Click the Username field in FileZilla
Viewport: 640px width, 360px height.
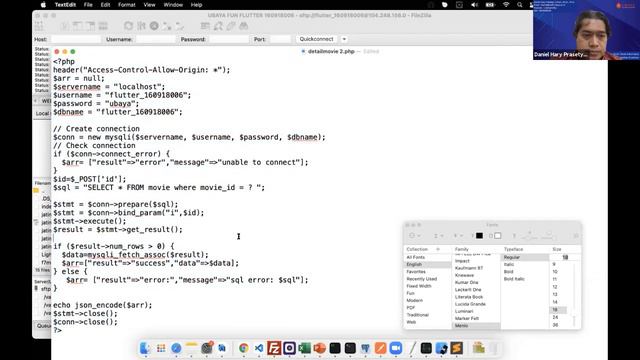coord(155,39)
